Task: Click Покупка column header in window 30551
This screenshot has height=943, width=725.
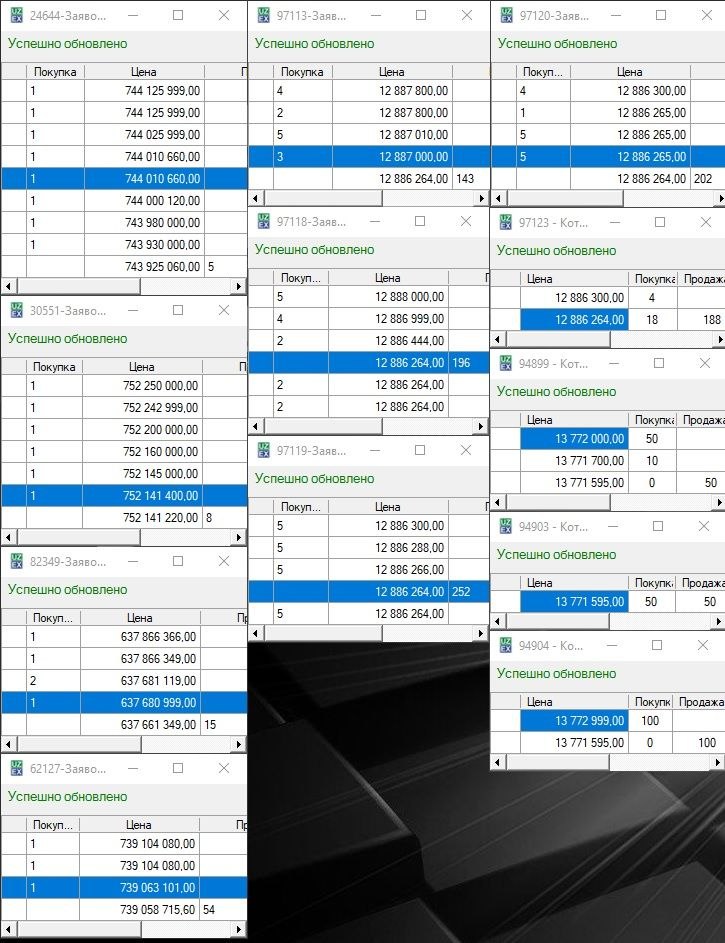Action: click(x=54, y=367)
